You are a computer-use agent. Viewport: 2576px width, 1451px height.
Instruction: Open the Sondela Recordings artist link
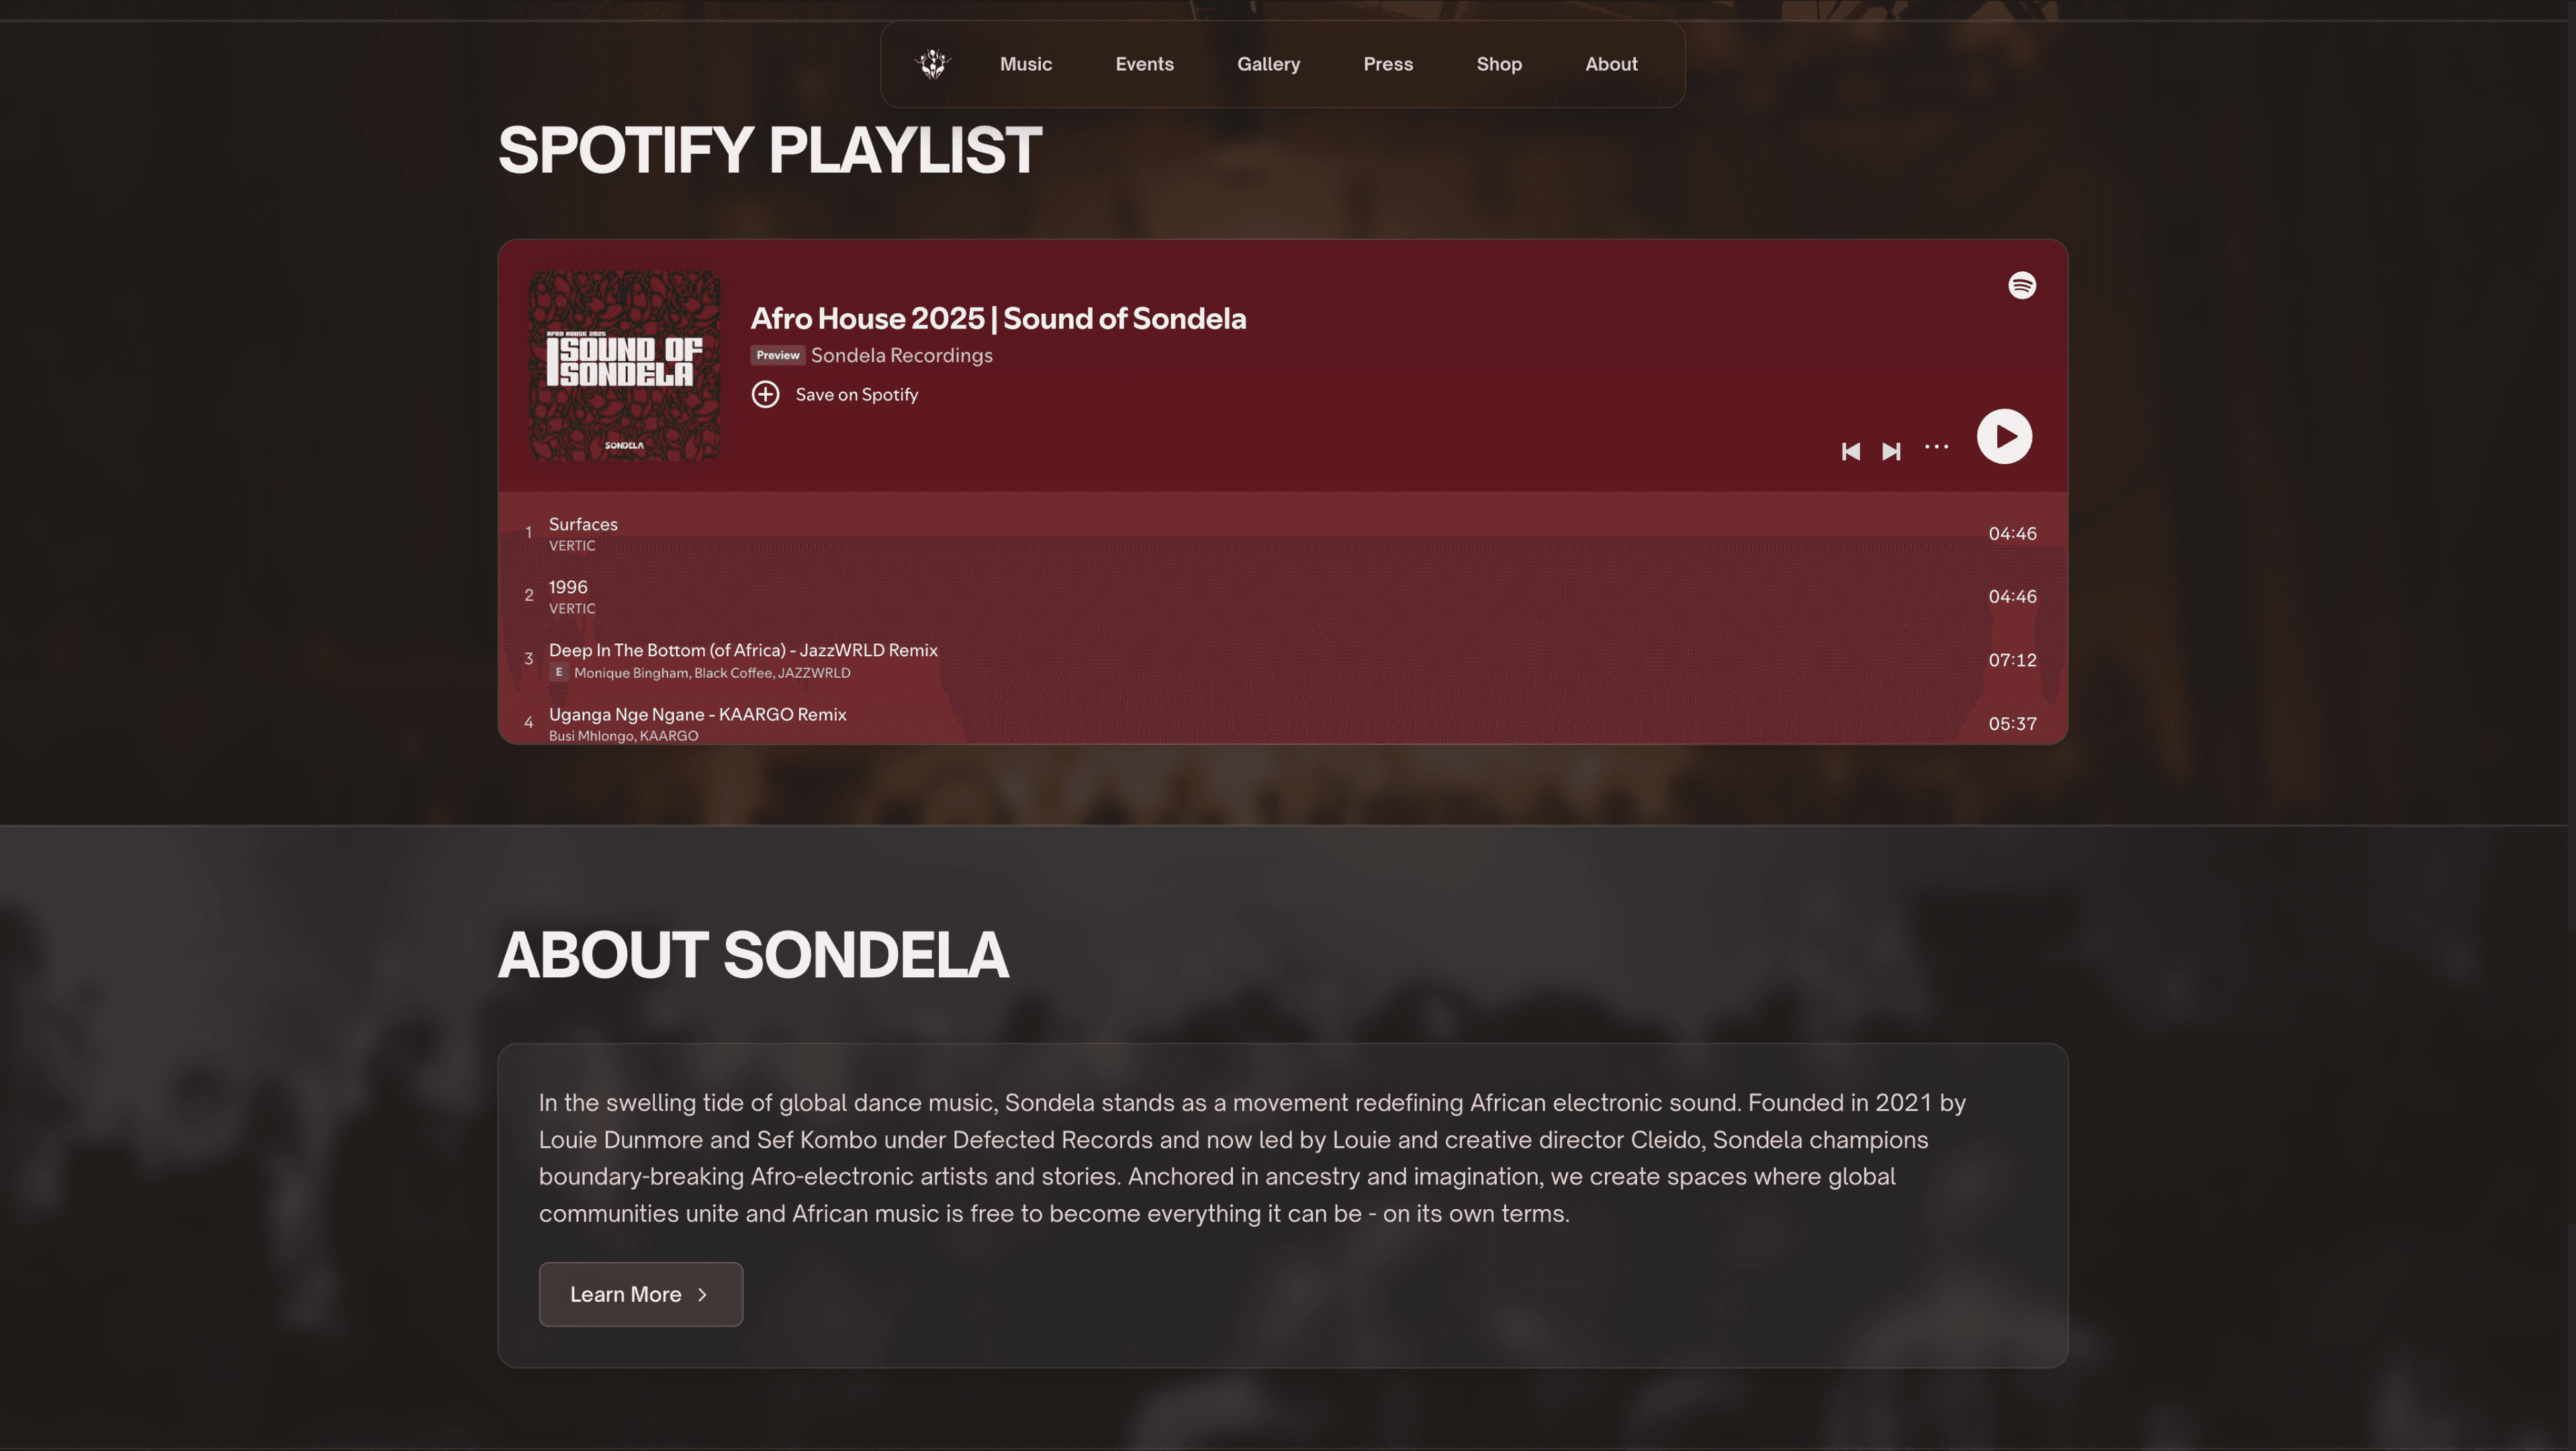click(901, 356)
